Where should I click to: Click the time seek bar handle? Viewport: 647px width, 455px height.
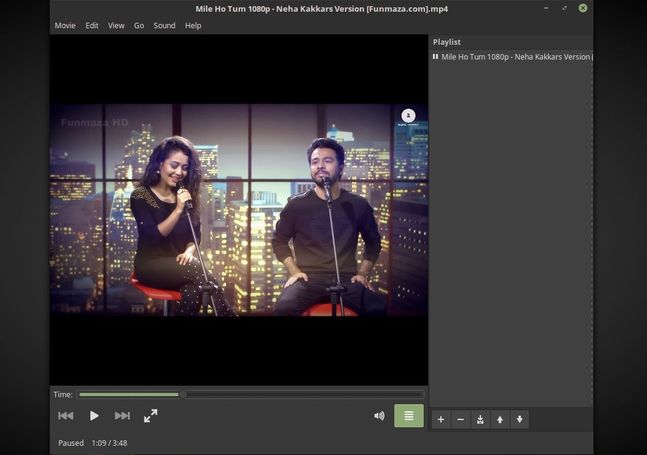(x=183, y=395)
